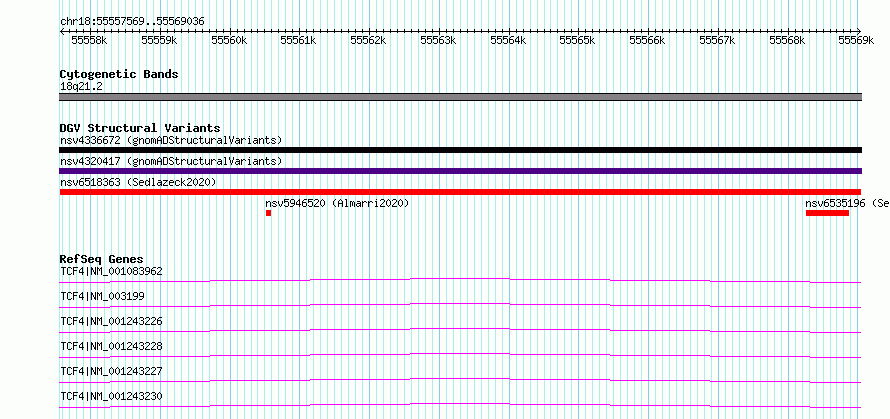Click the purple nsv4320417 variant bar
The image size is (890, 419).
460,171
